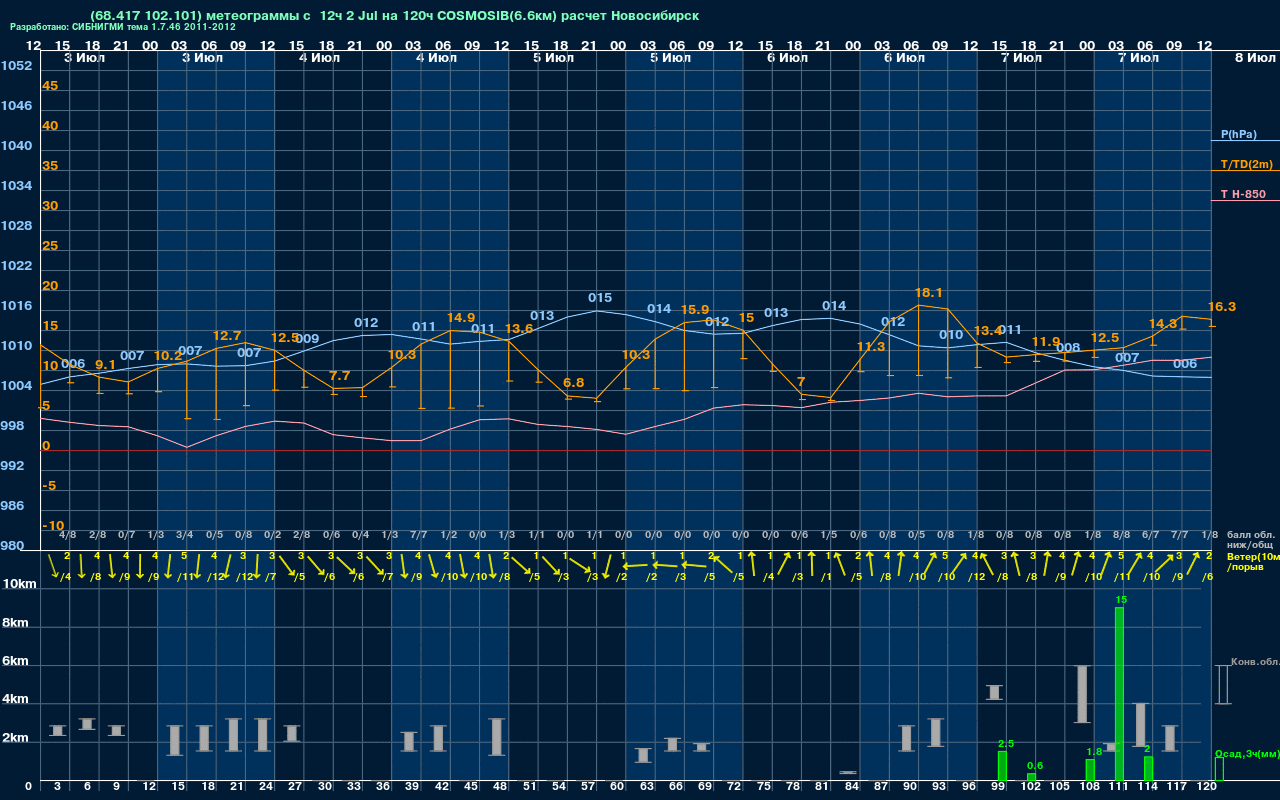Click the 015 pressure curve label
The image size is (1280, 800).
(600, 298)
